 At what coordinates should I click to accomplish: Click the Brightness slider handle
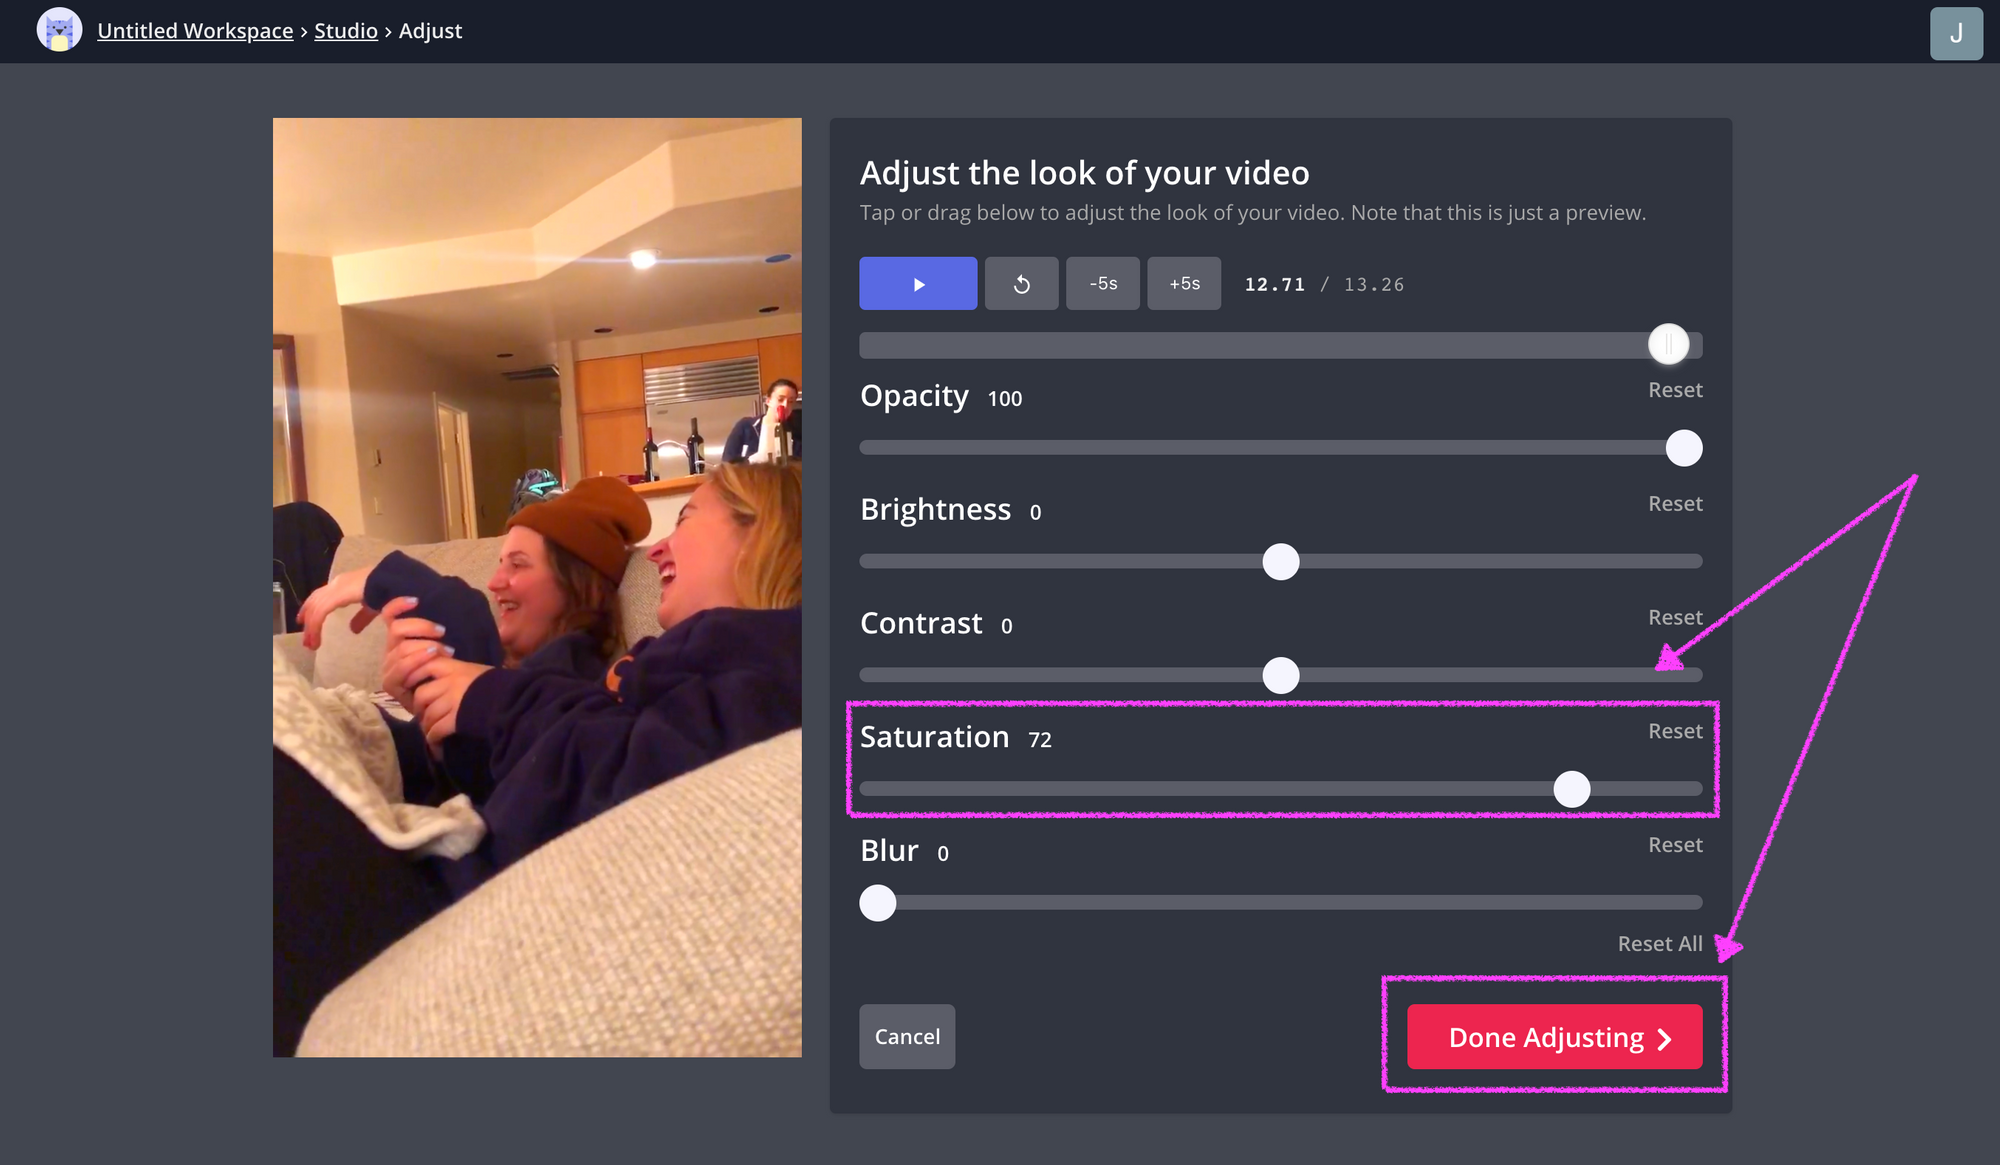click(1281, 562)
